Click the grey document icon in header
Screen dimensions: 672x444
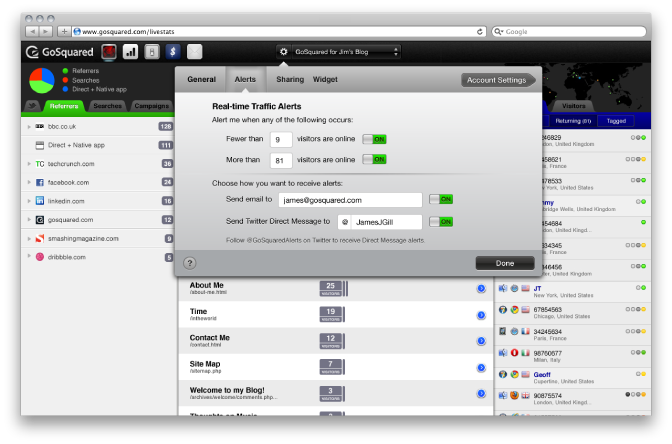click(x=152, y=52)
